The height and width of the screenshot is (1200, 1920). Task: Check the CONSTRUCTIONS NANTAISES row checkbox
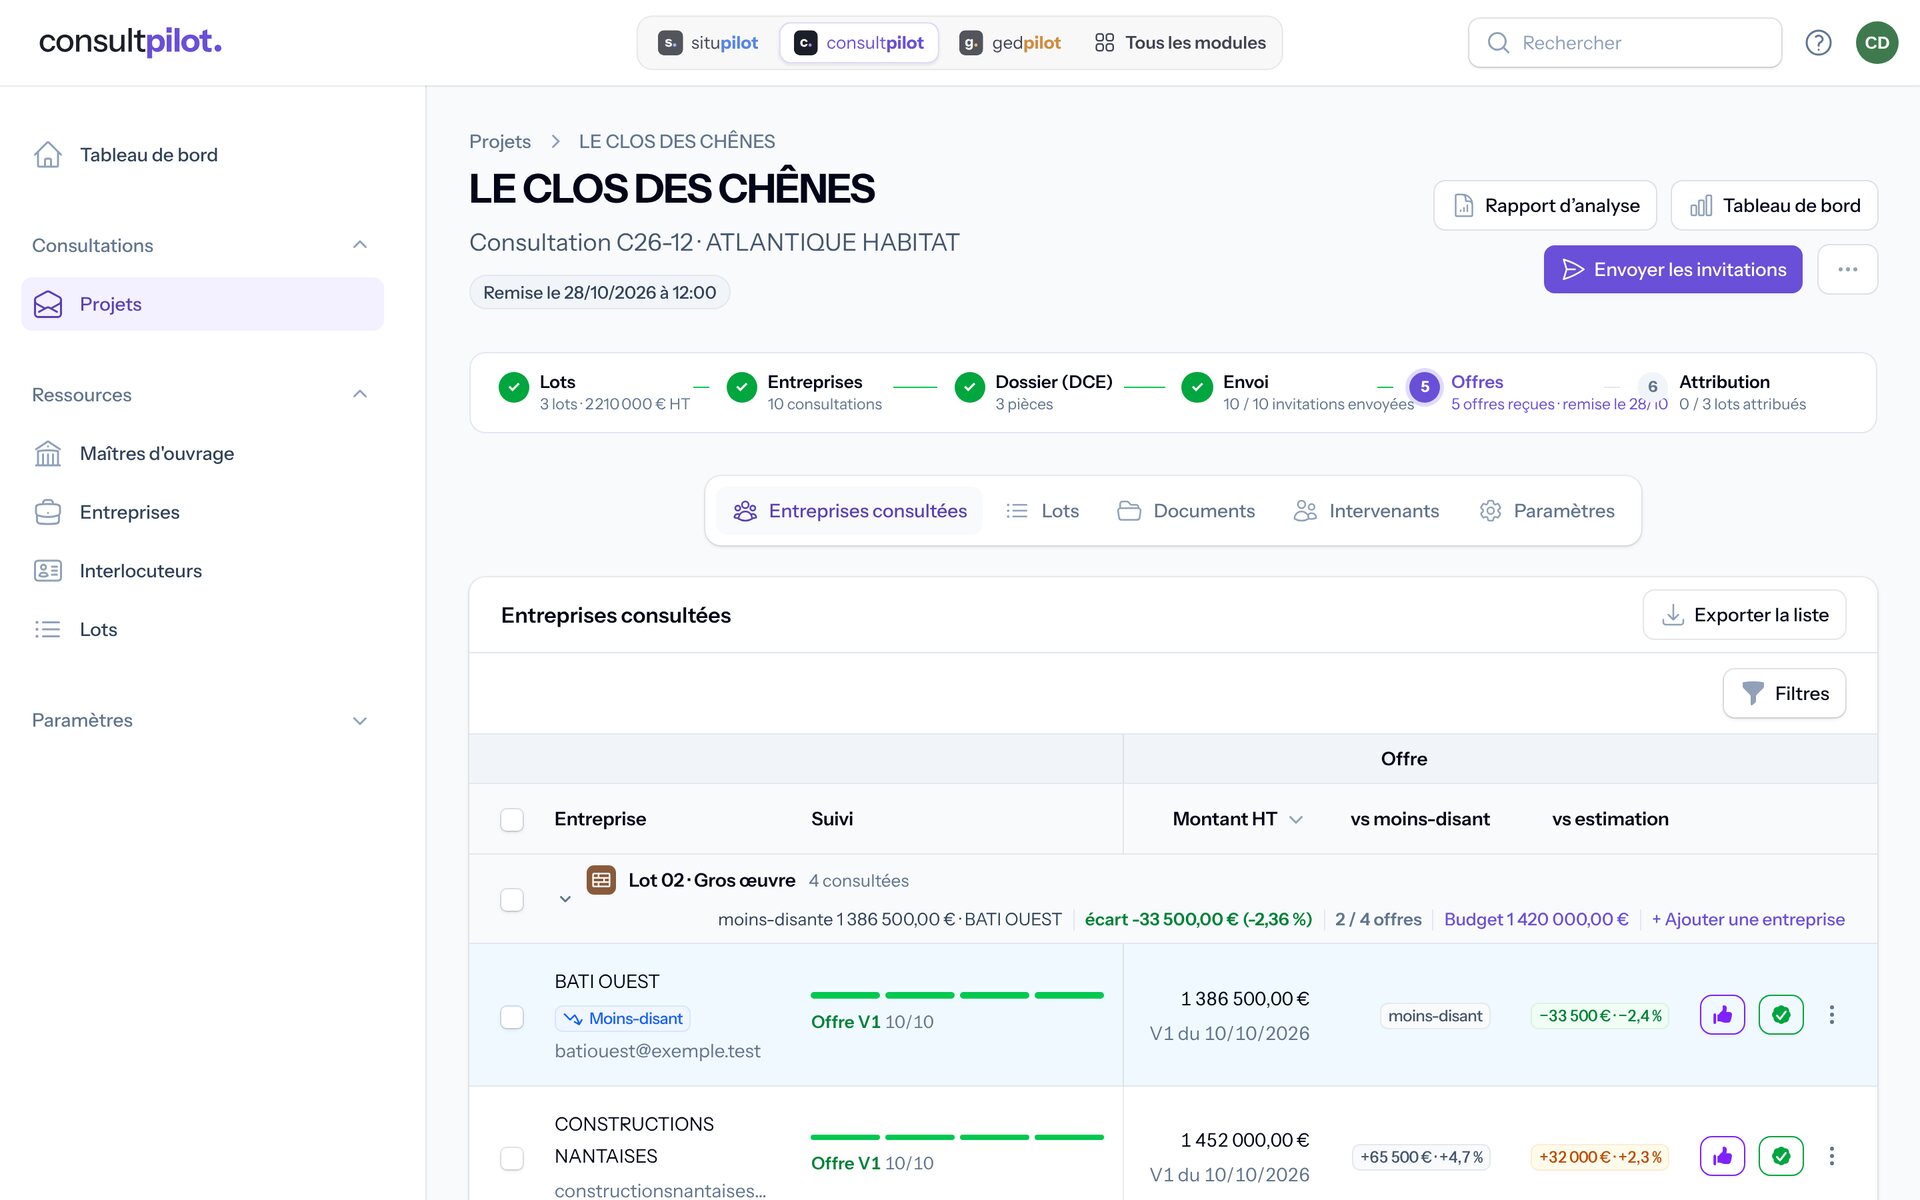(512, 1158)
